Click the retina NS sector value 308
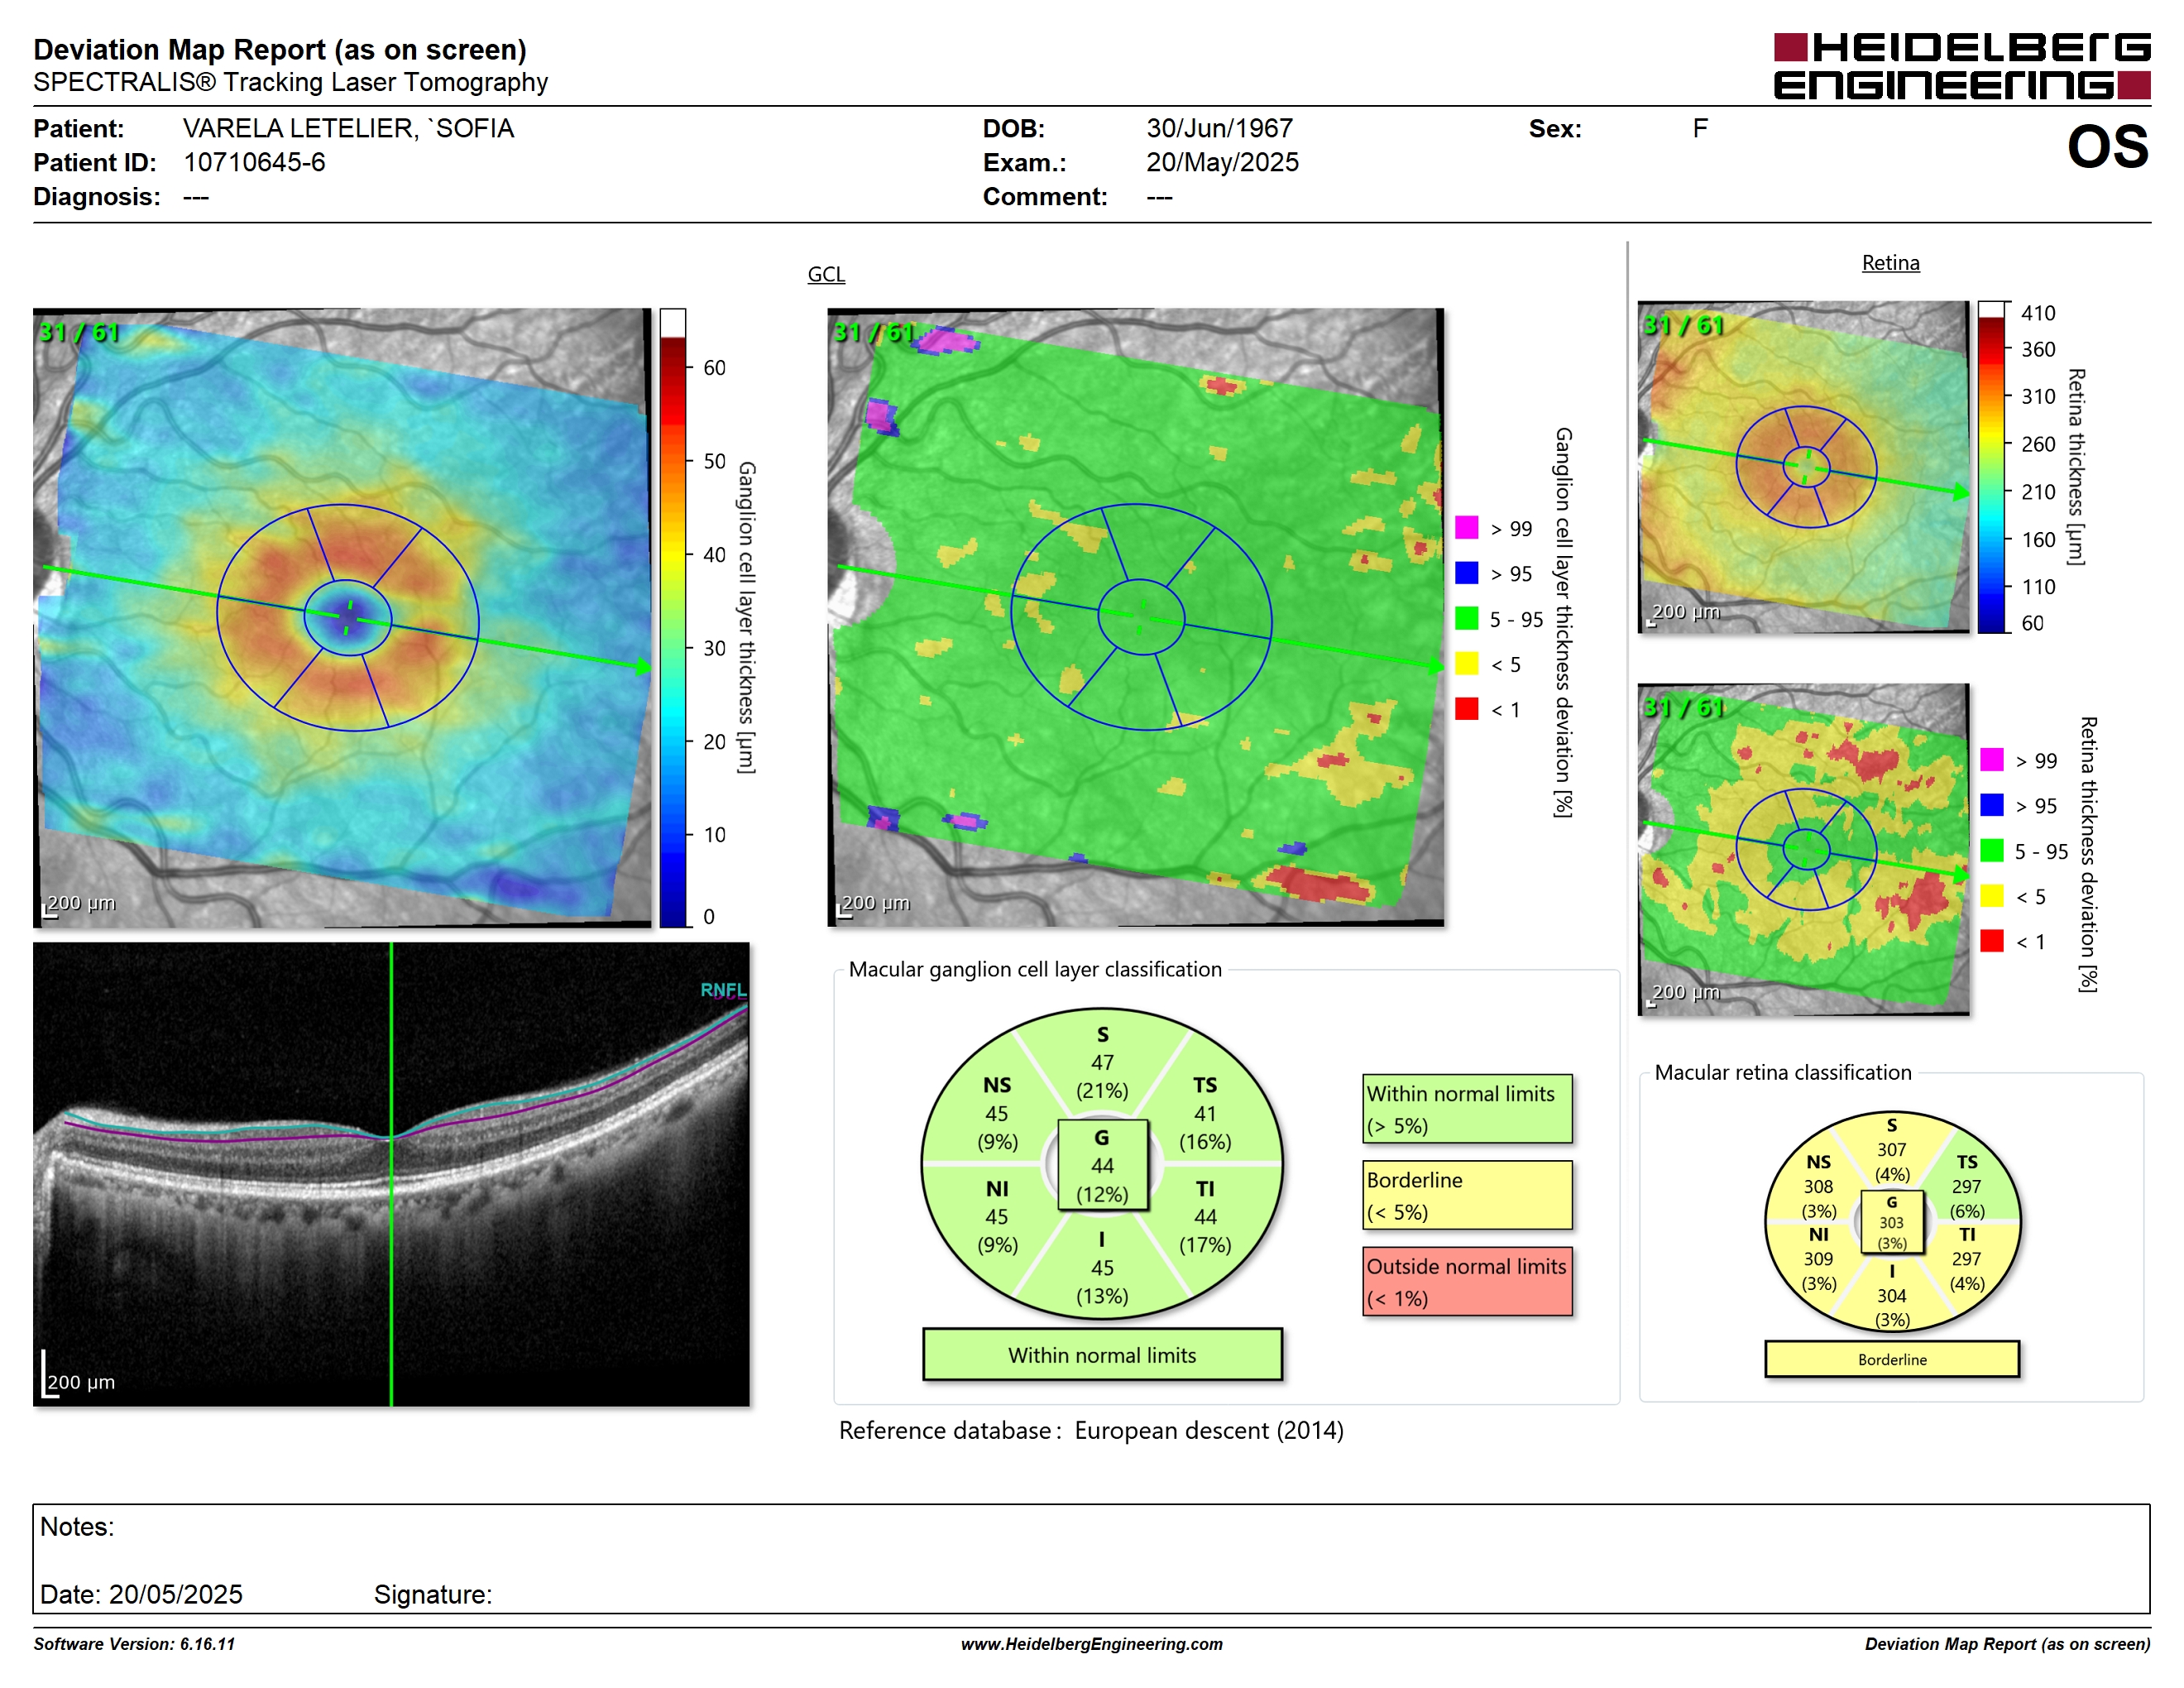This screenshot has height=1688, width=2184. pos(1818,1187)
